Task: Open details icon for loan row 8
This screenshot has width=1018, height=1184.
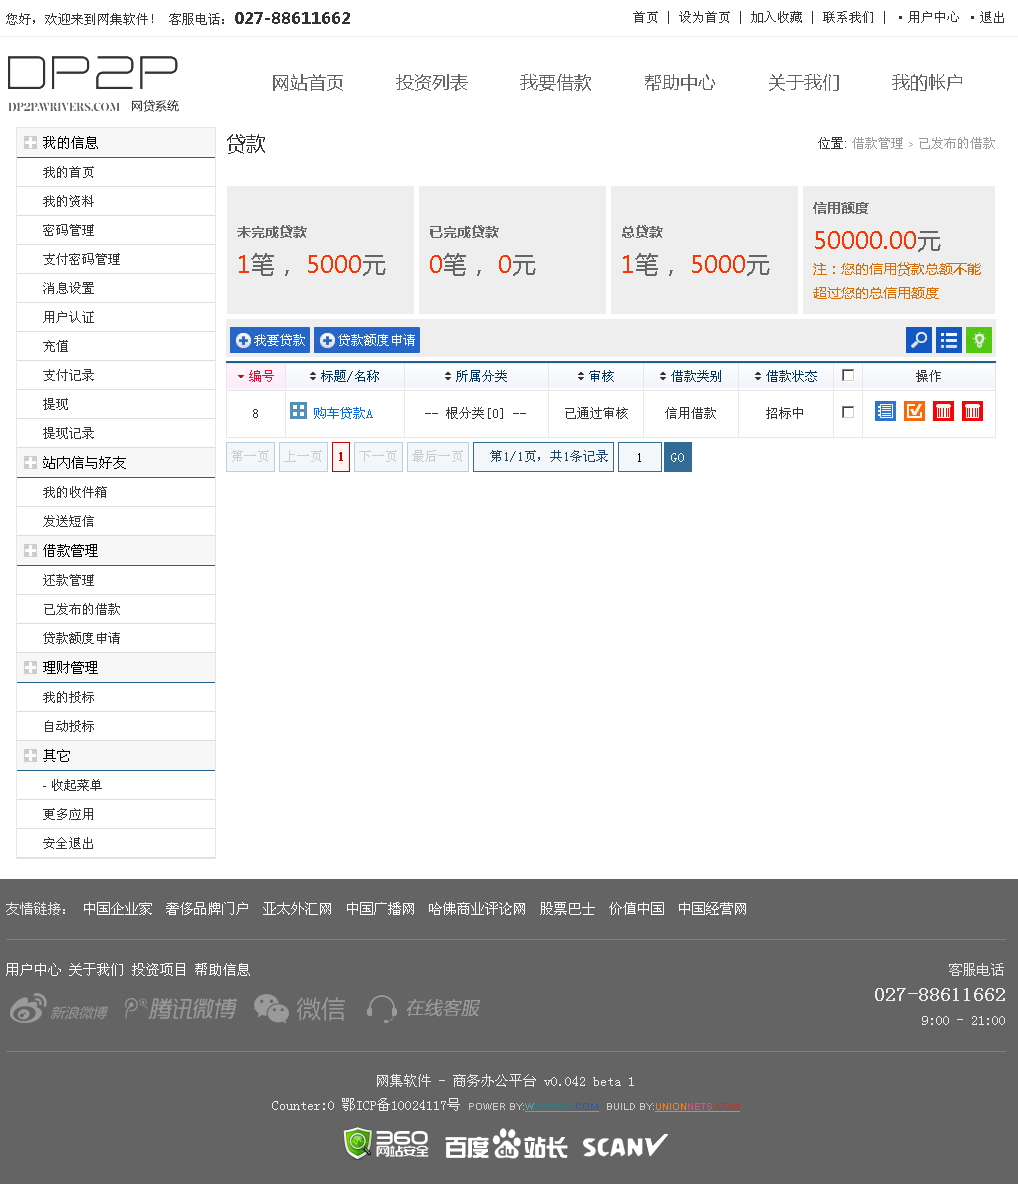Action: click(885, 411)
